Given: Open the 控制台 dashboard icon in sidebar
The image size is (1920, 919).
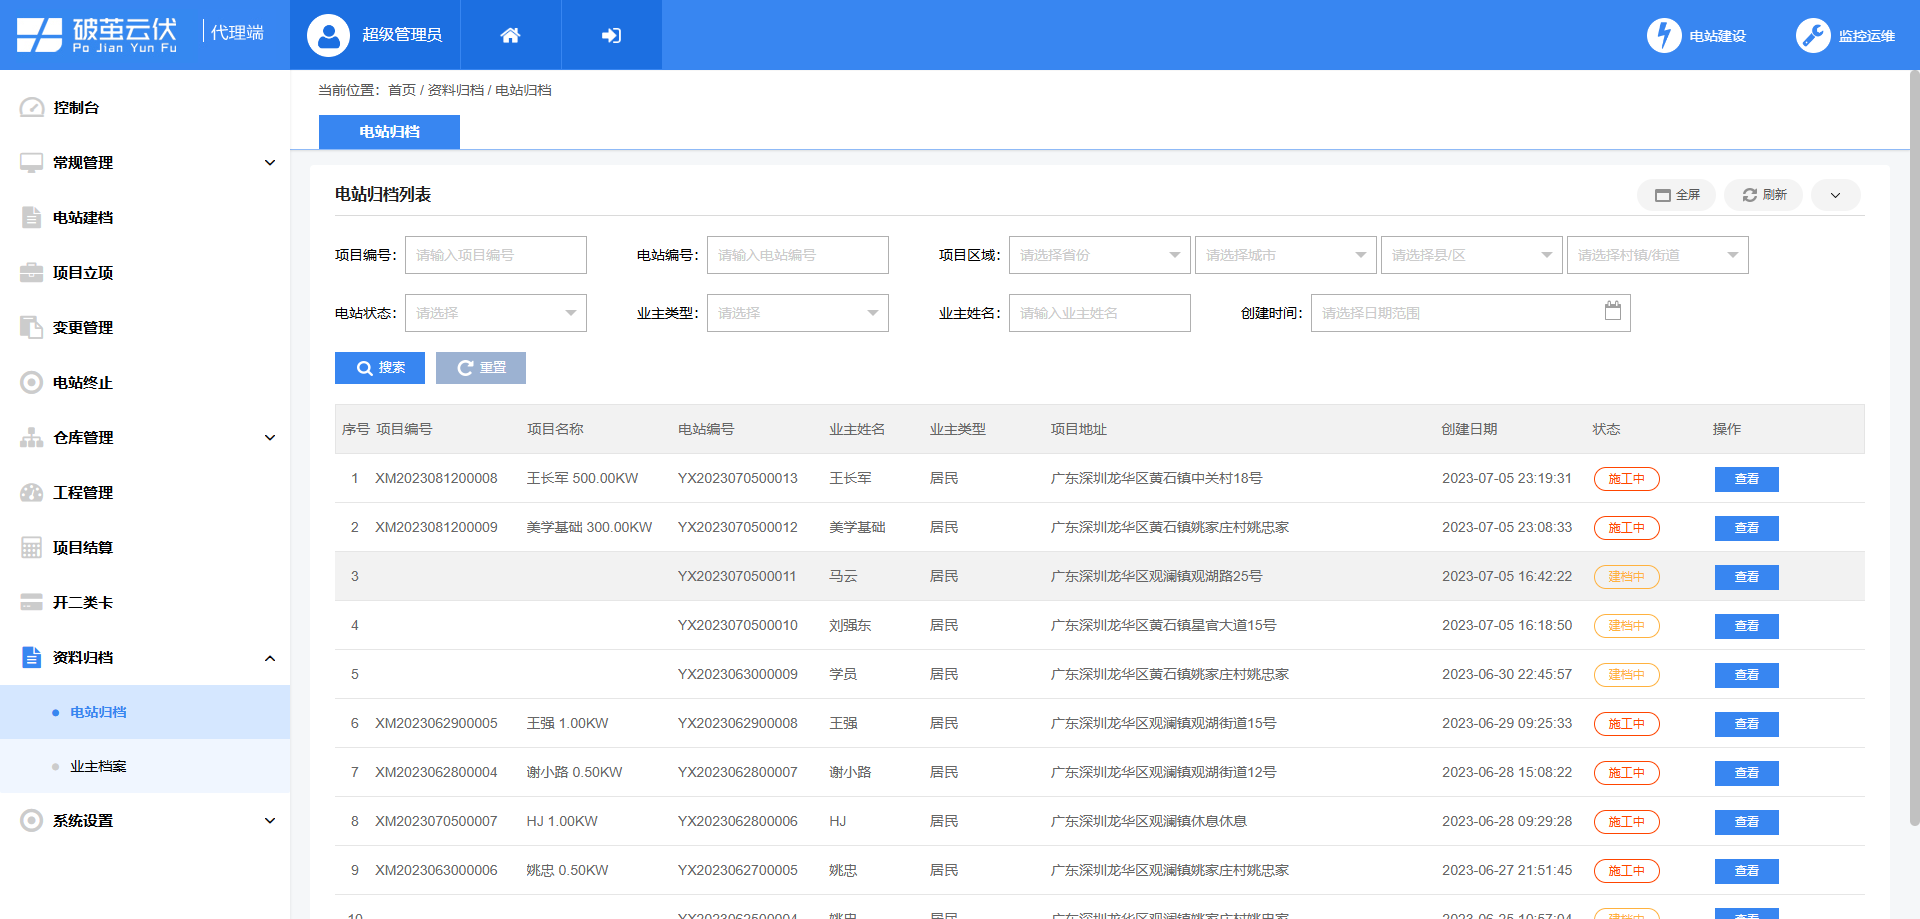Looking at the screenshot, I should 30,107.
